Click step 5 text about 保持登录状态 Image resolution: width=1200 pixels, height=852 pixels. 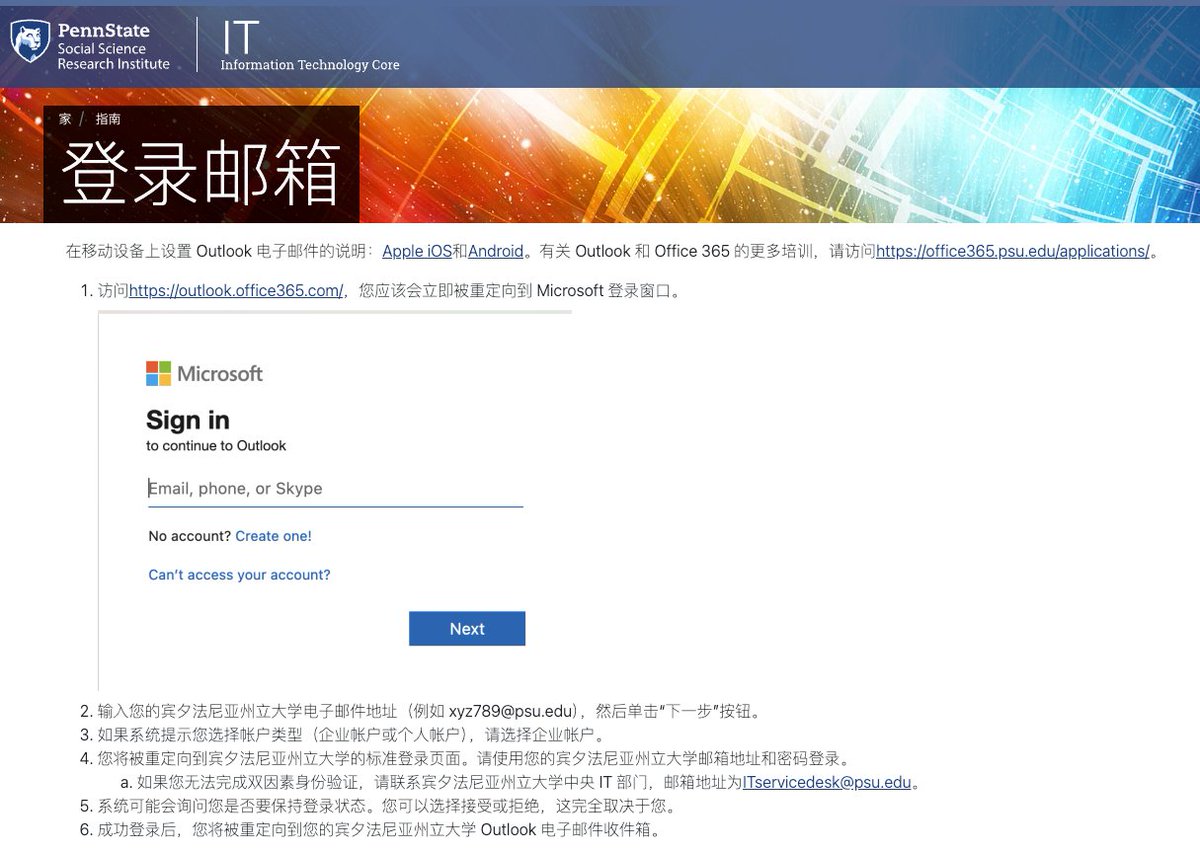point(387,806)
